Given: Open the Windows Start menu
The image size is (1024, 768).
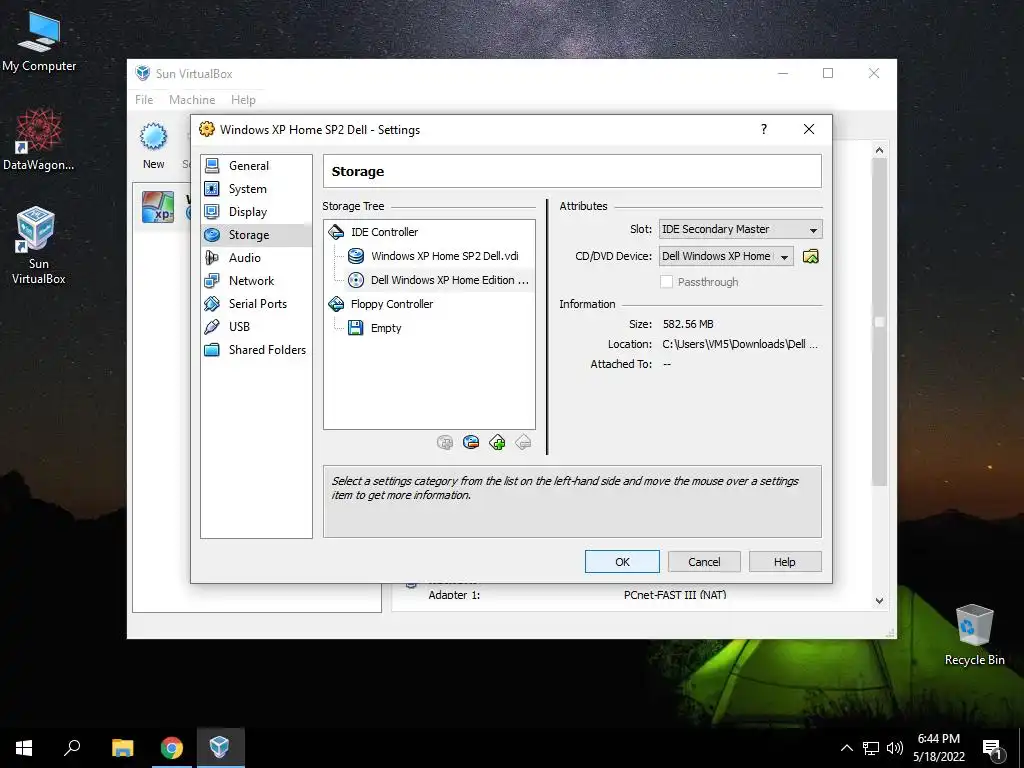Looking at the screenshot, I should 24,748.
